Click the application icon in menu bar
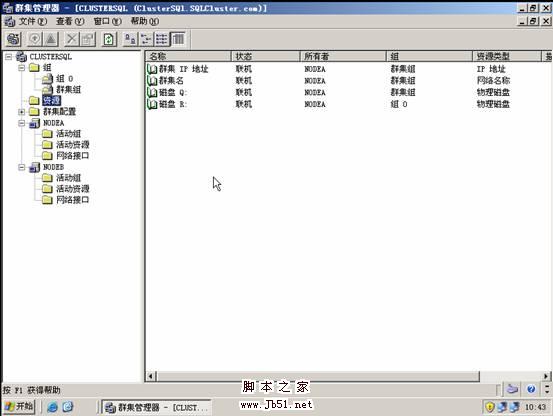The image size is (553, 416). pyautogui.click(x=10, y=22)
